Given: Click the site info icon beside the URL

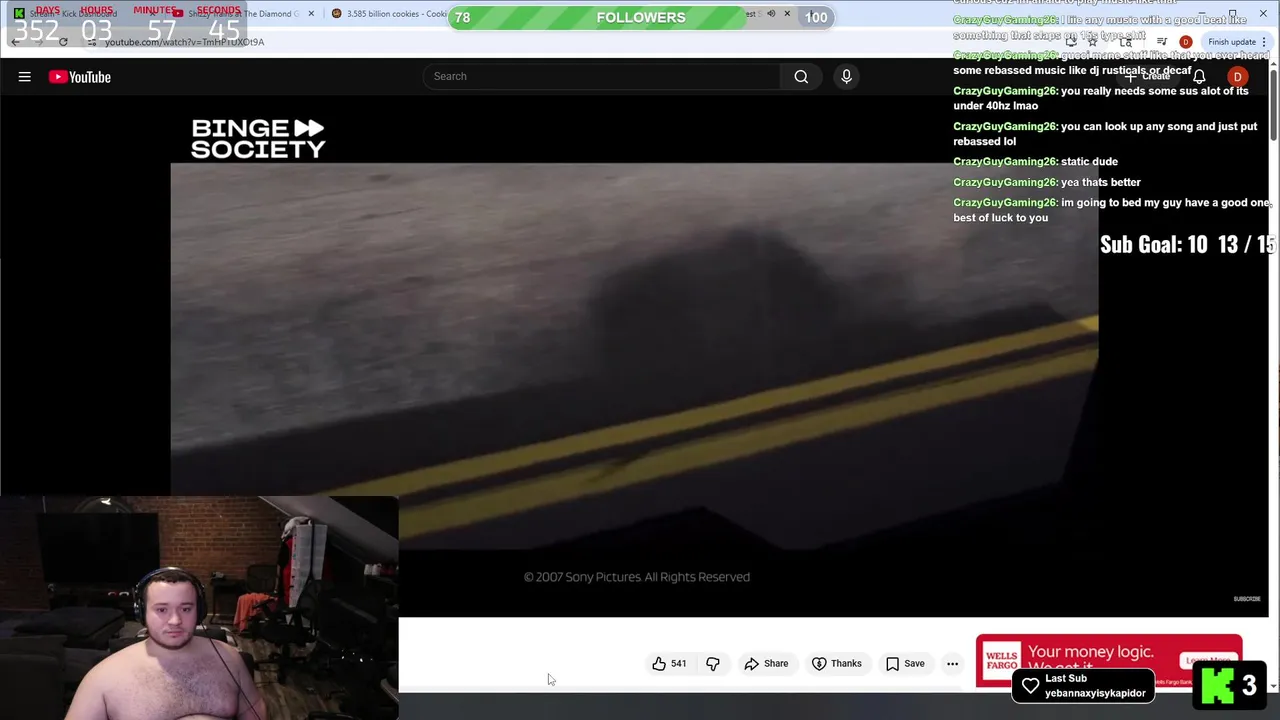Looking at the screenshot, I should (x=93, y=42).
